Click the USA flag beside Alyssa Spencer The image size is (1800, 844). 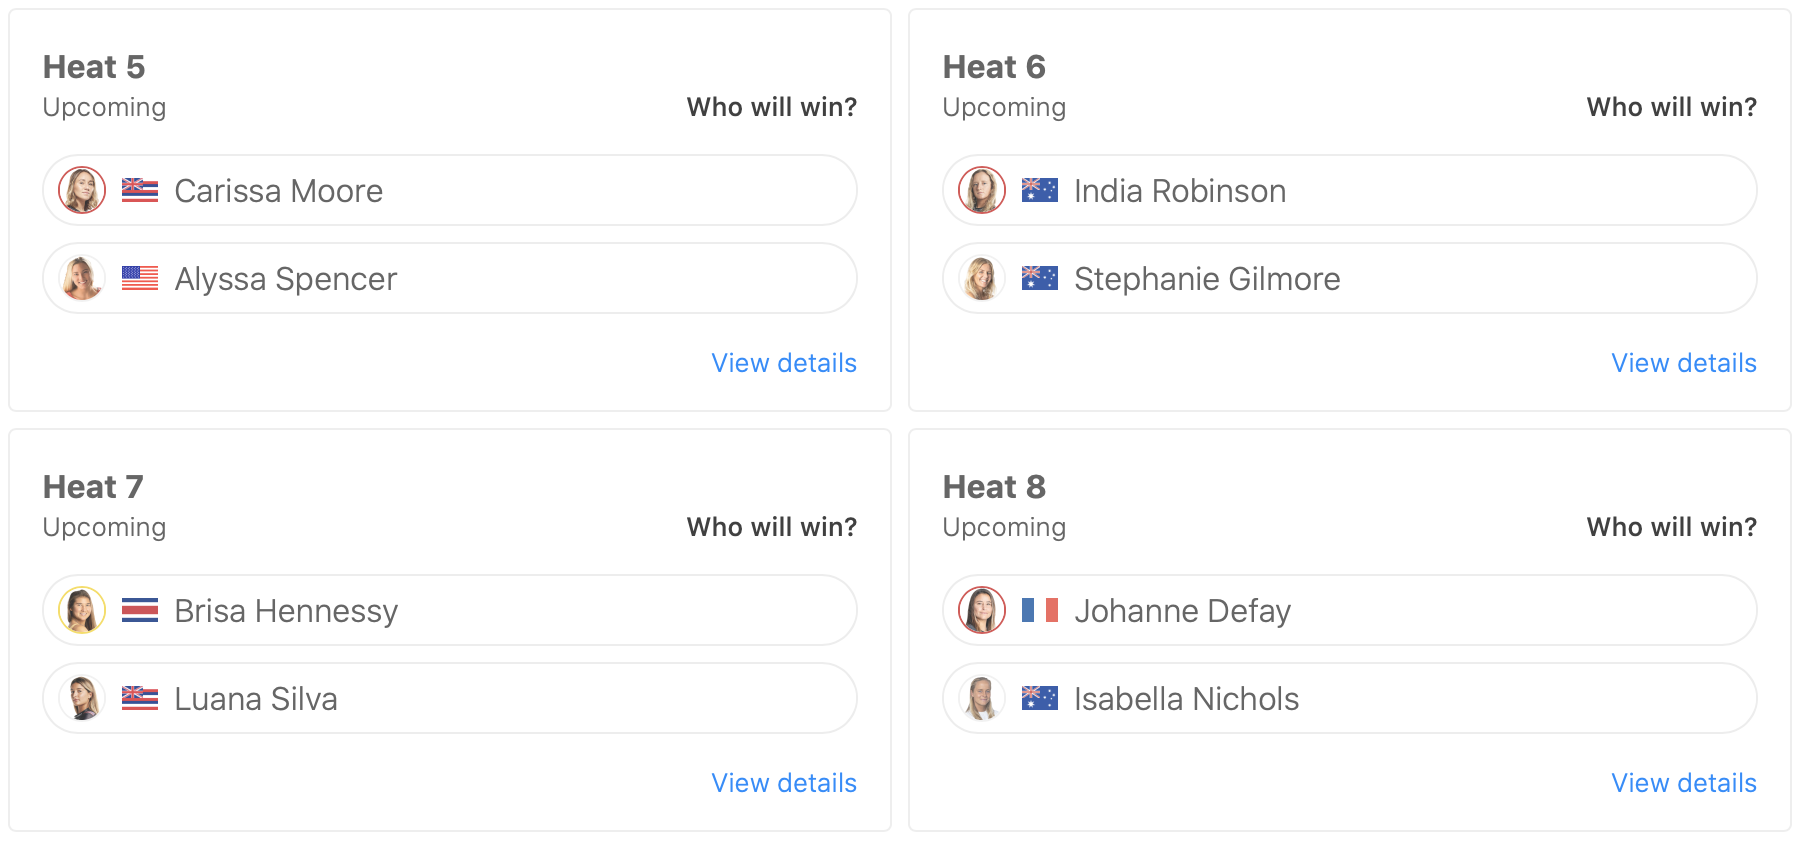(x=140, y=278)
